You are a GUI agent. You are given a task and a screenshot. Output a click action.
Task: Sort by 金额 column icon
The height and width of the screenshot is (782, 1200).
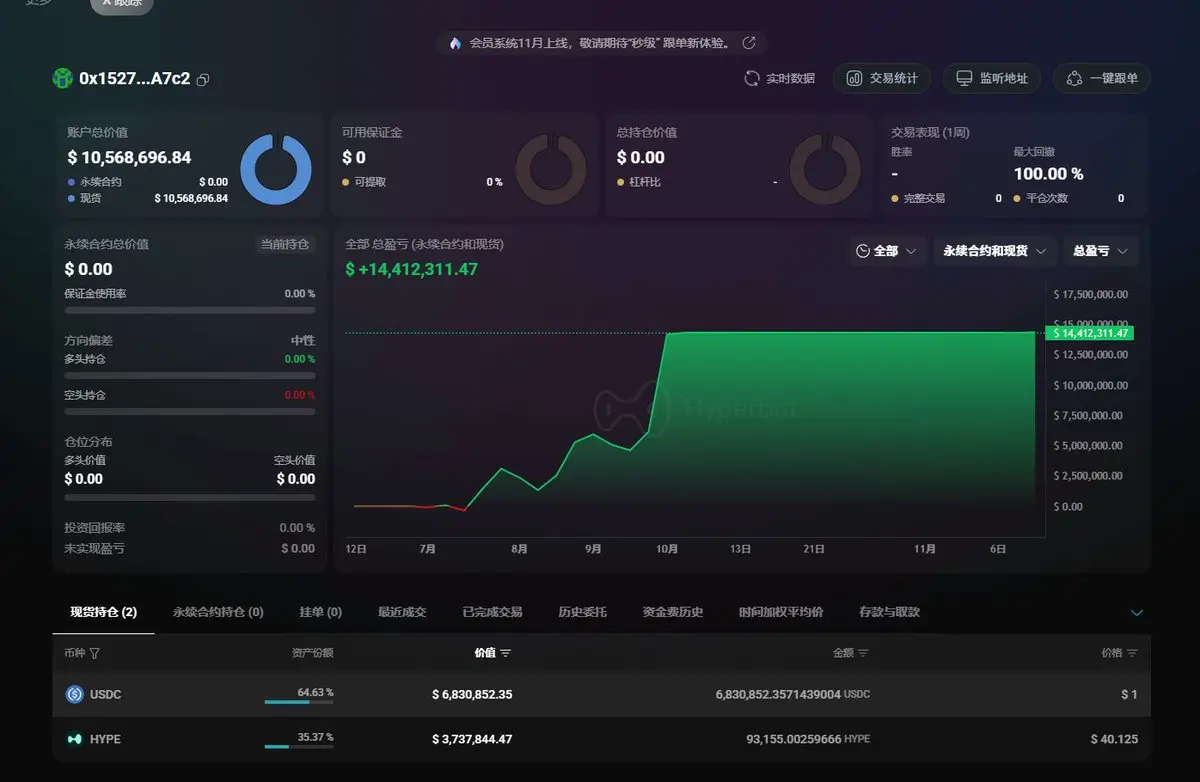tap(863, 653)
